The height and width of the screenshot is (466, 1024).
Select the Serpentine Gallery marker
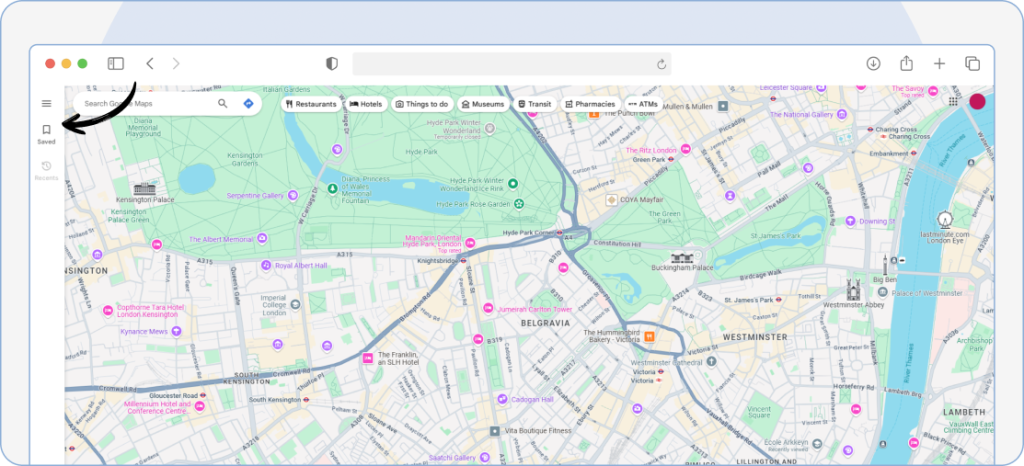293,195
